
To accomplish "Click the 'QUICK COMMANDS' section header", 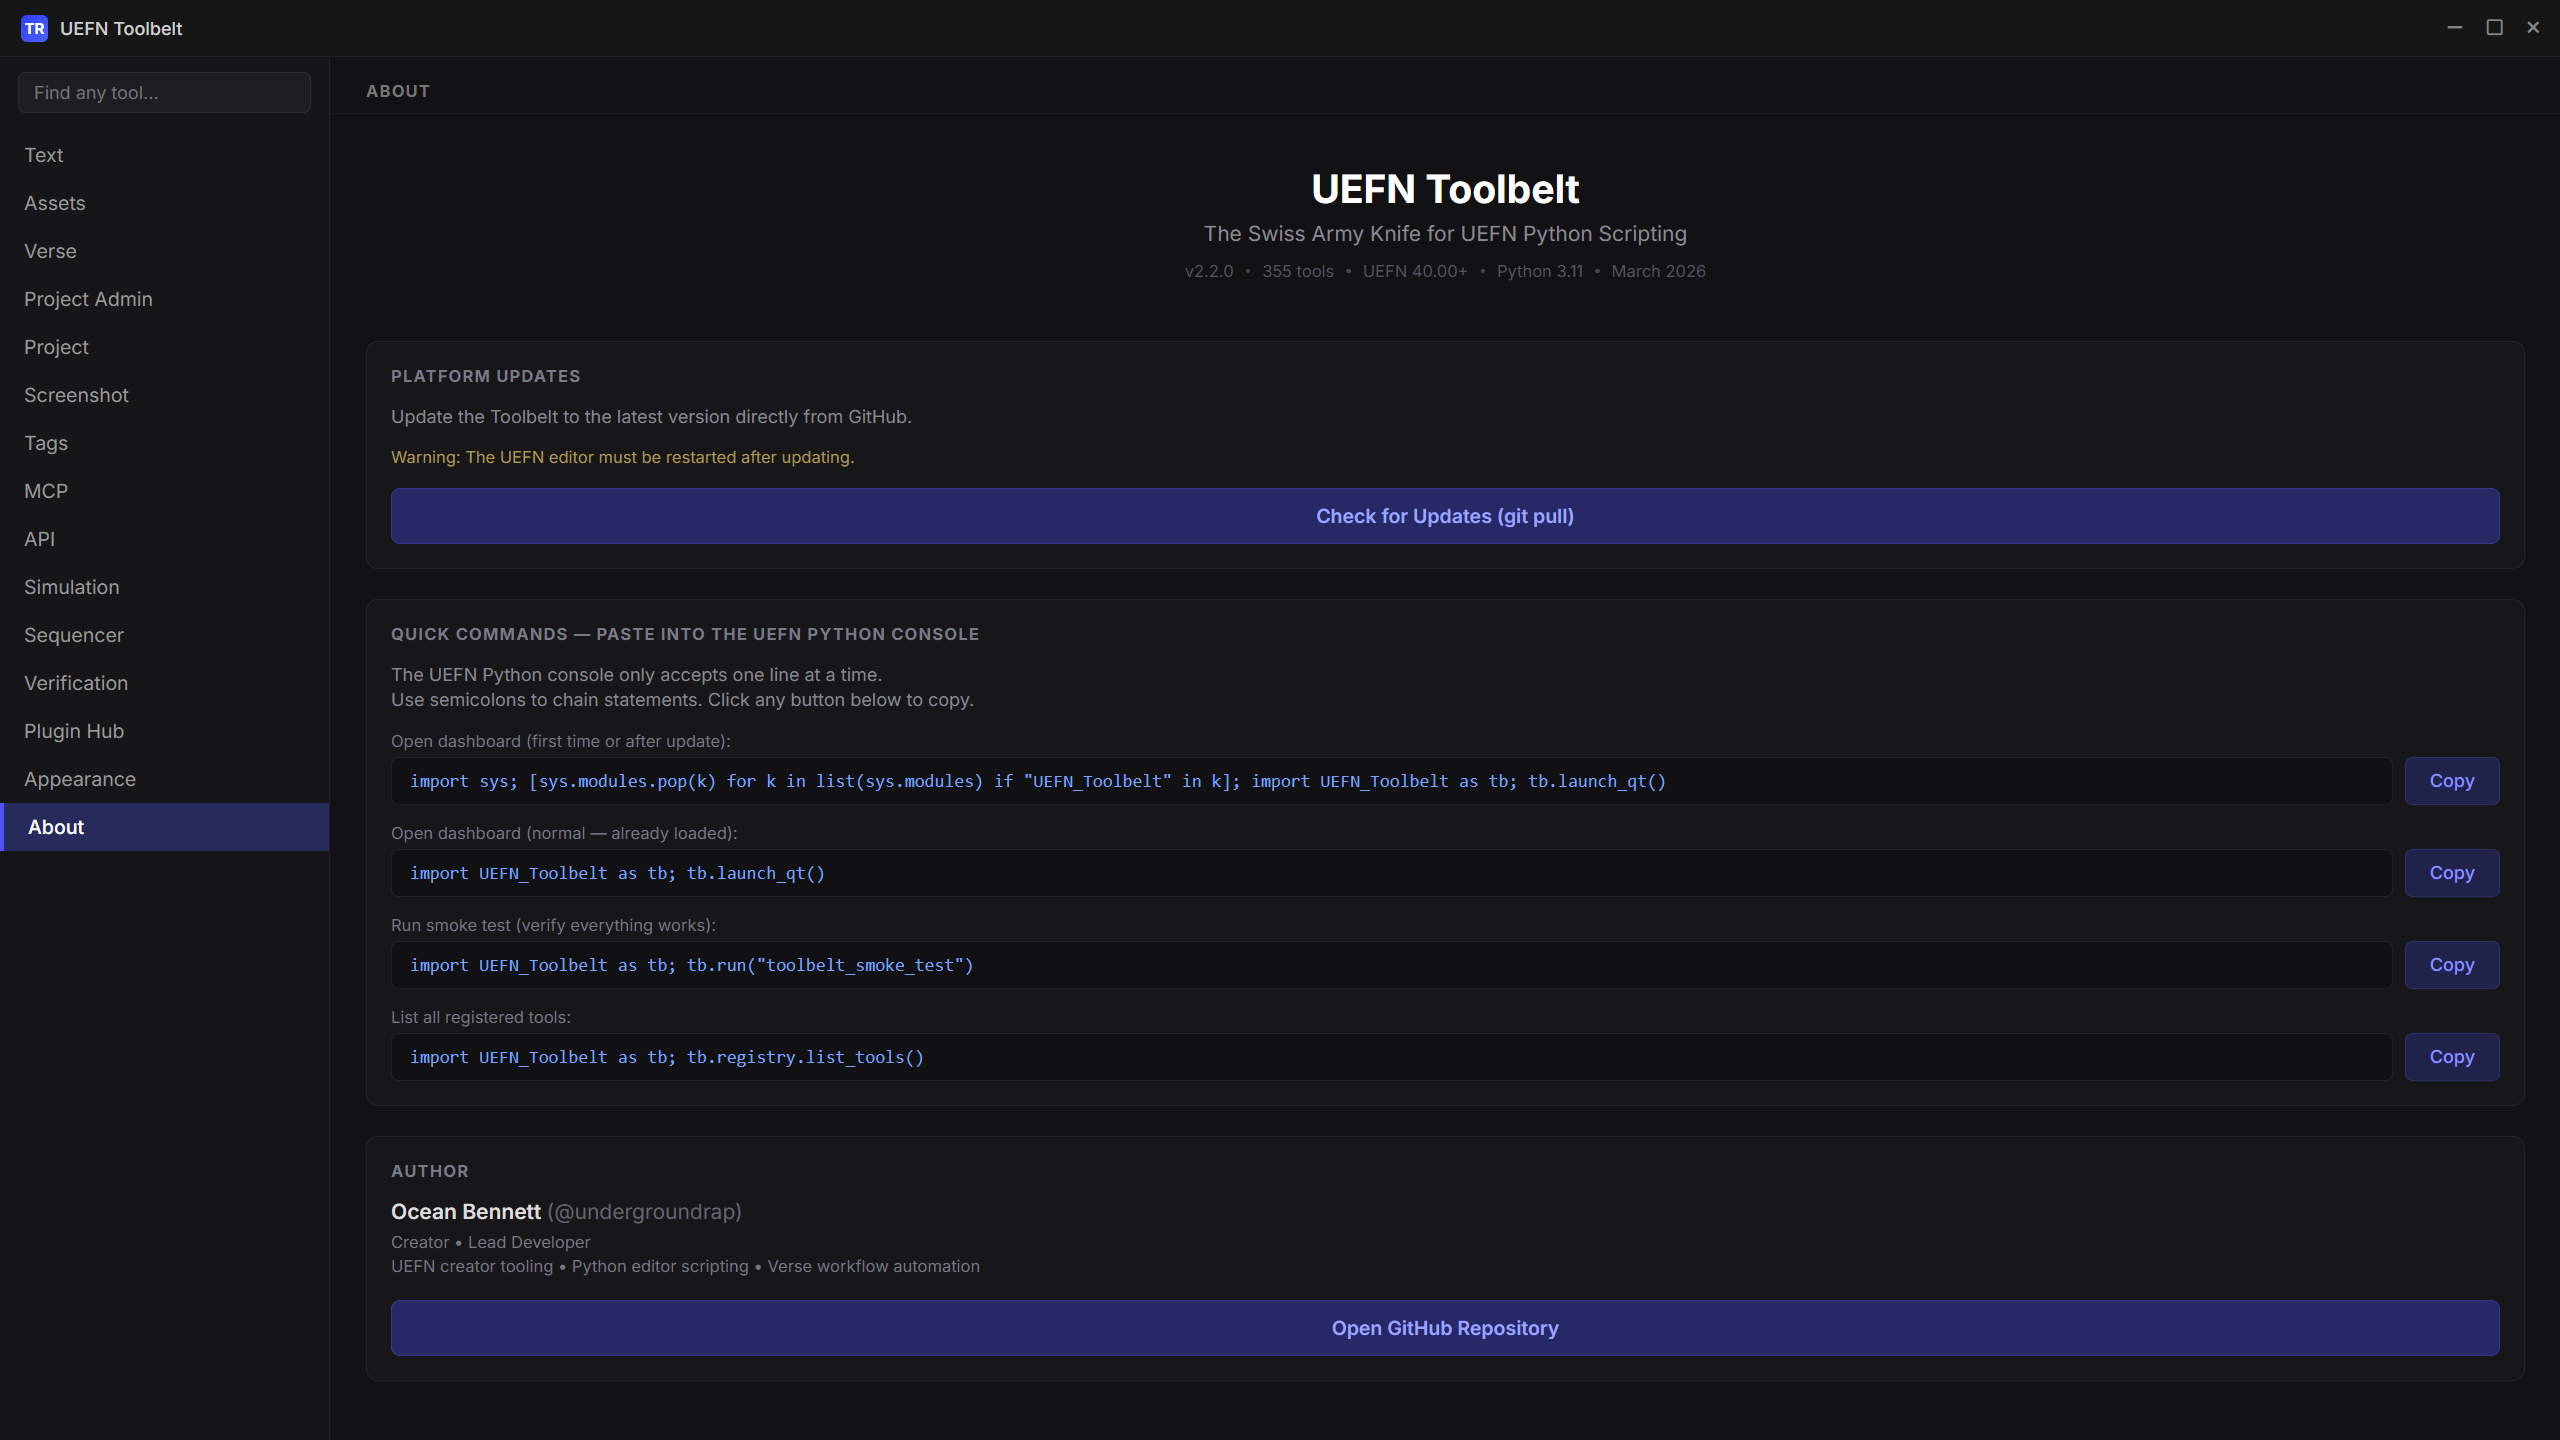I will tap(685, 634).
